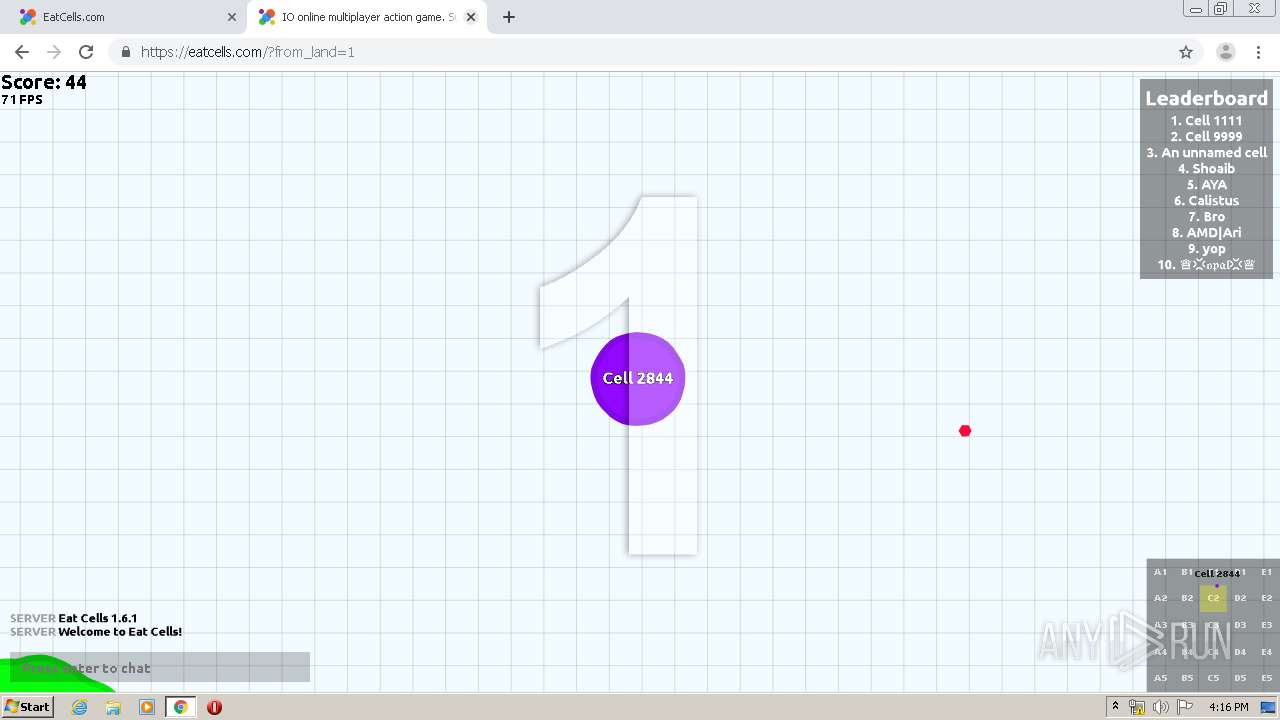Open the file explorer folder taskbar icon

113,707
